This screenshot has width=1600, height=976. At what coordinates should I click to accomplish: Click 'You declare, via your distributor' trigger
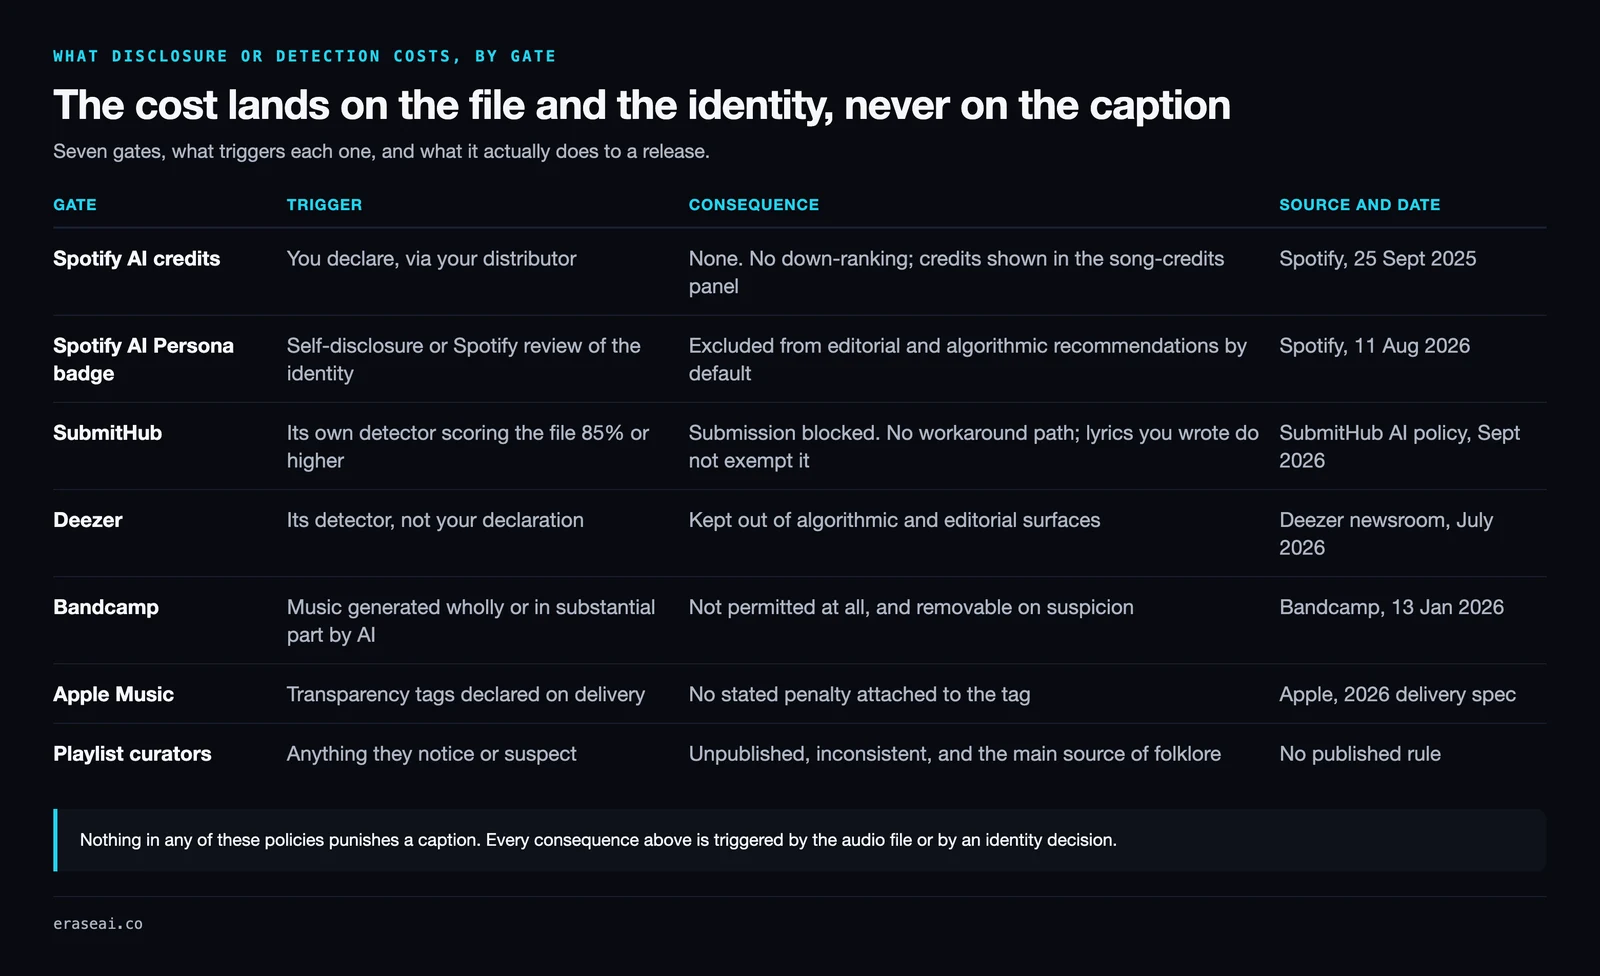click(x=431, y=259)
